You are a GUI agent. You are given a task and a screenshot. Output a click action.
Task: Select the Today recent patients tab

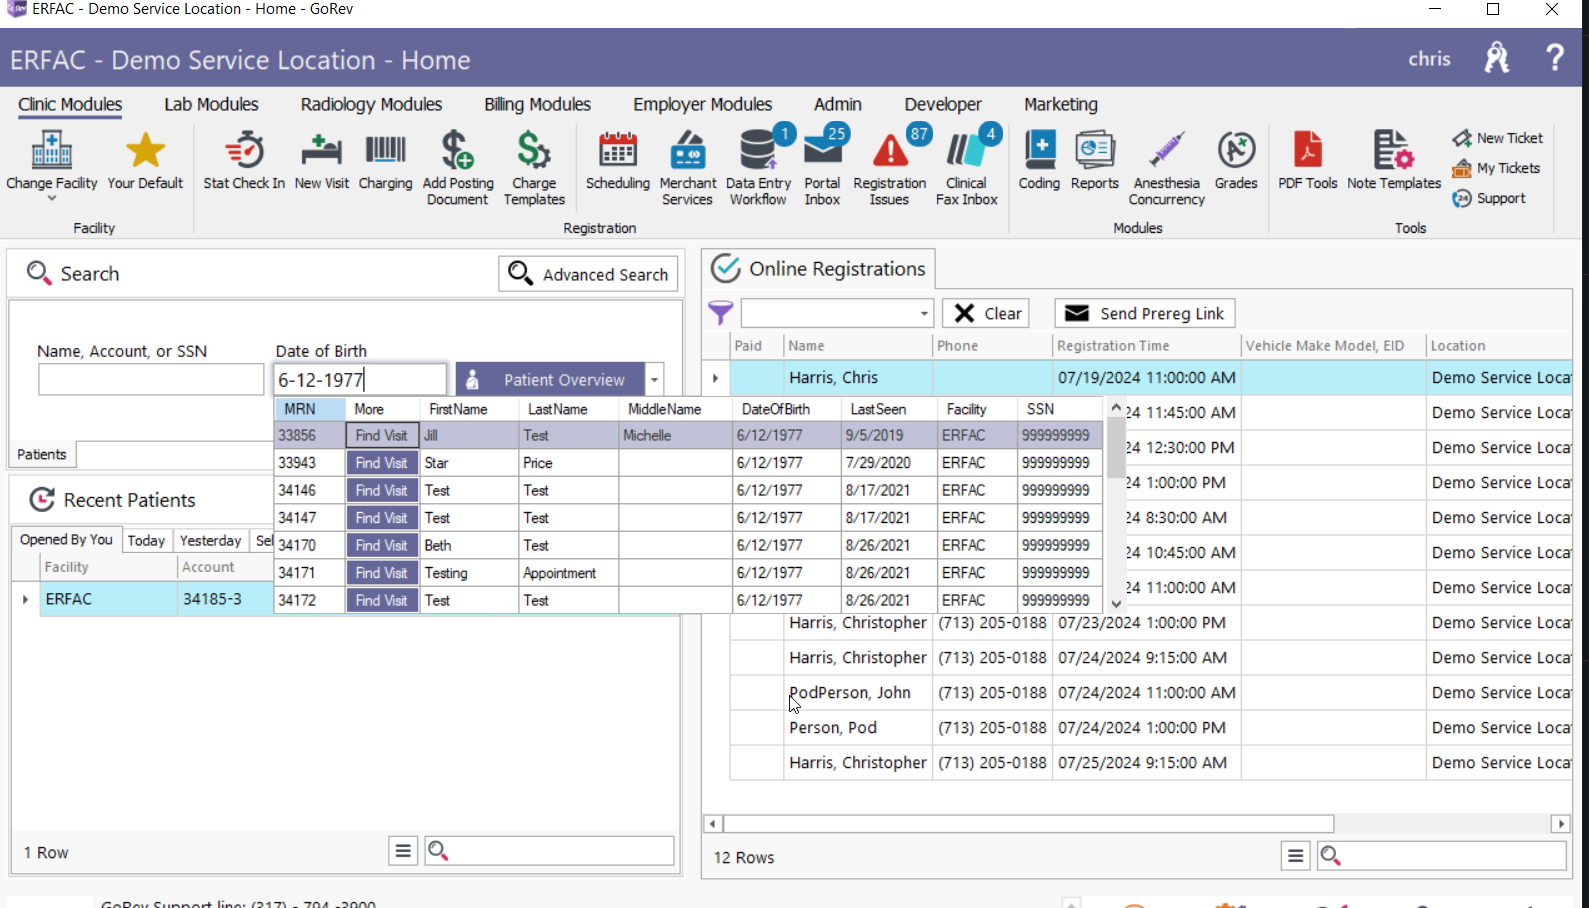click(x=146, y=540)
